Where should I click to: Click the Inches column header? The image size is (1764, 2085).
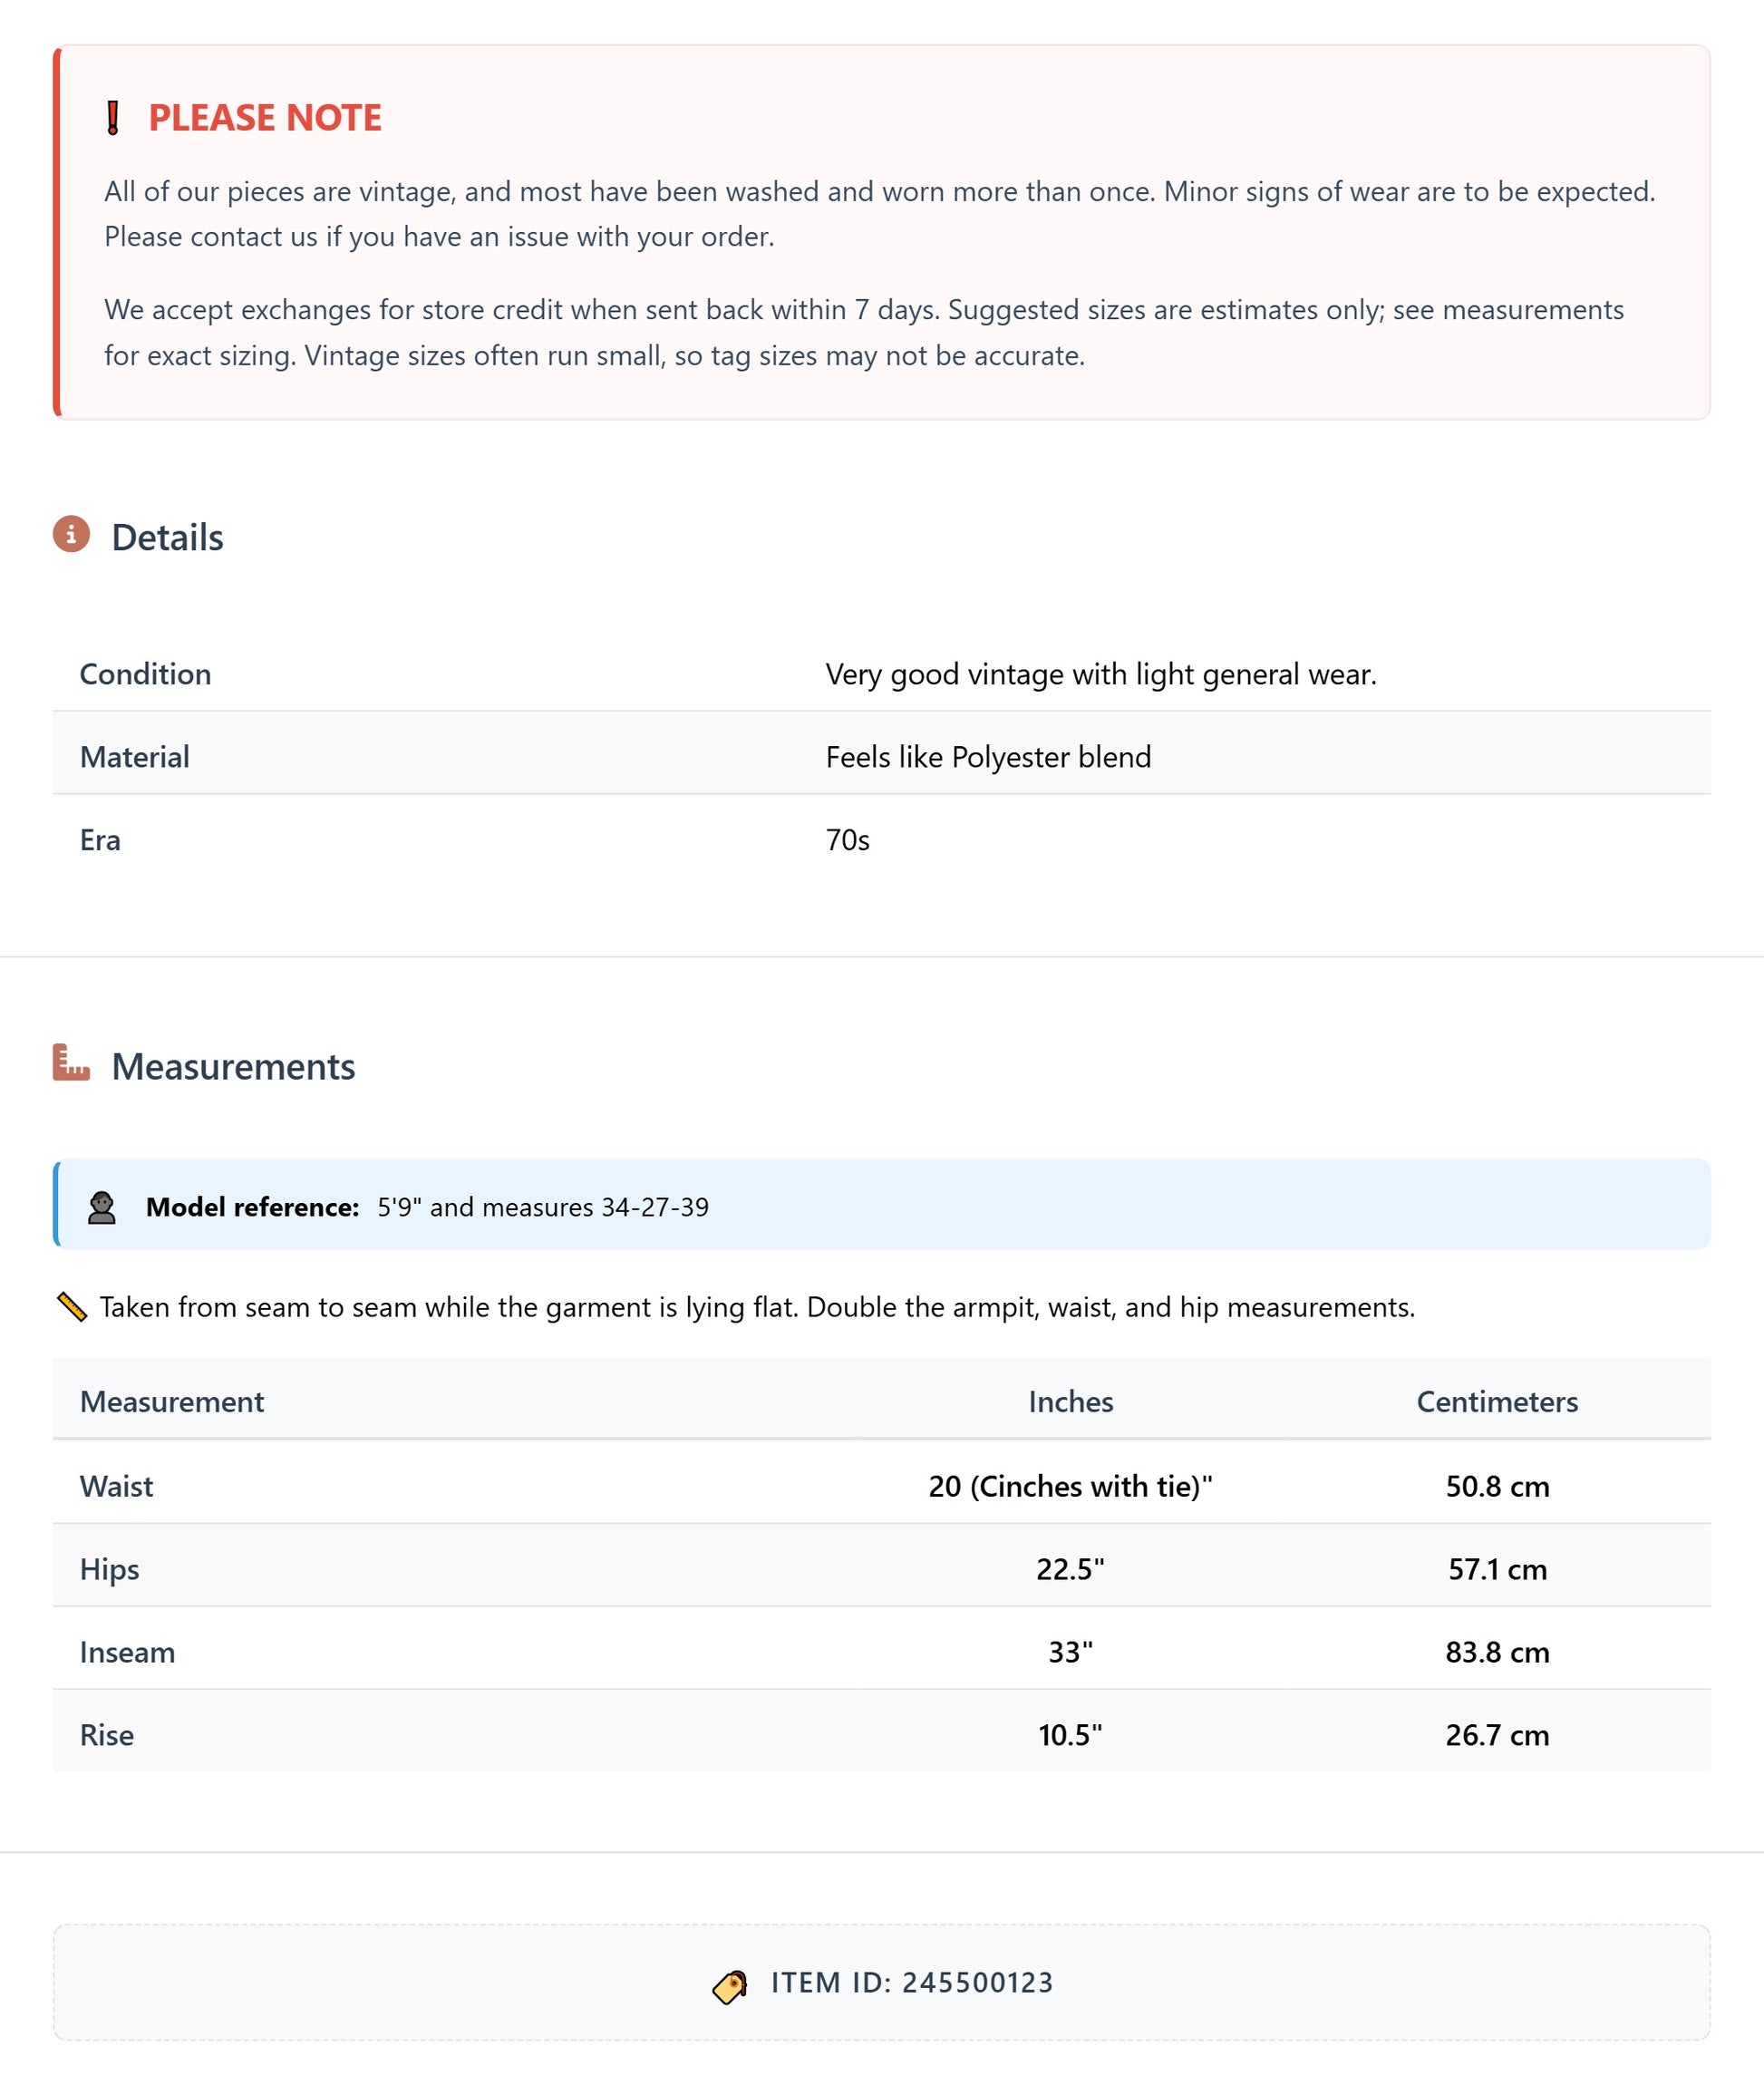pos(1070,1401)
